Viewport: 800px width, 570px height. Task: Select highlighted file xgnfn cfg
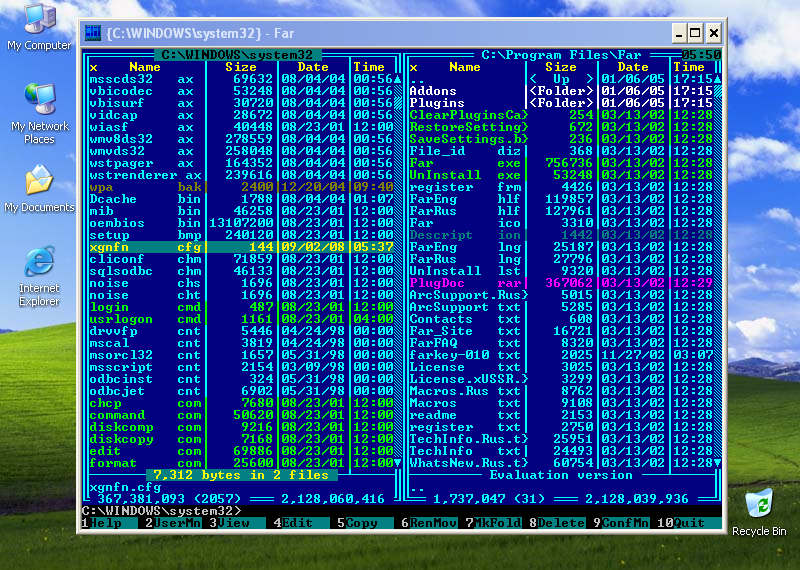241,247
